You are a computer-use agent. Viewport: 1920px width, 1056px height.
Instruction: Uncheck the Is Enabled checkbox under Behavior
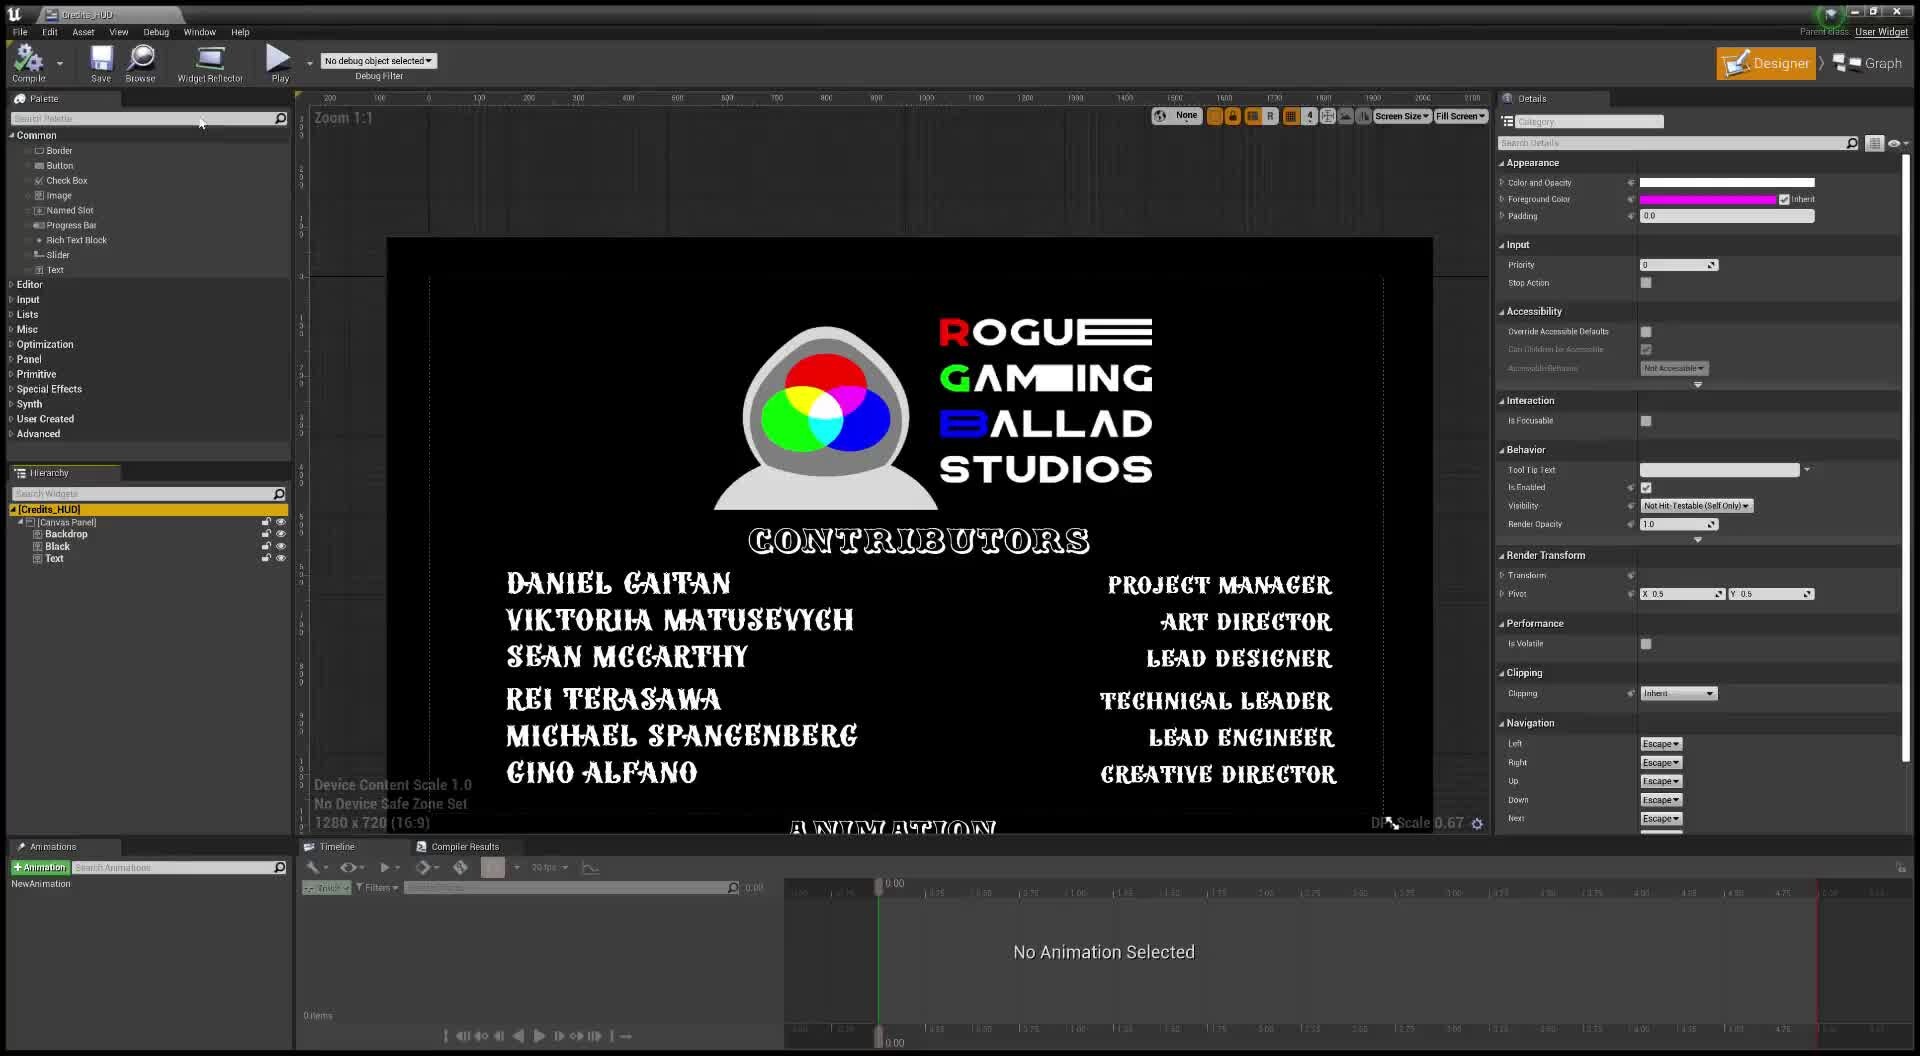[1645, 487]
